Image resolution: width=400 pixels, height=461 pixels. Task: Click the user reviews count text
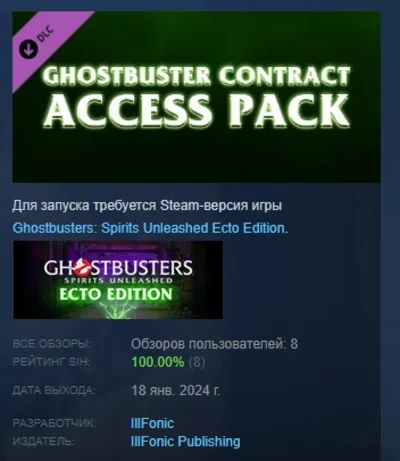tap(214, 344)
